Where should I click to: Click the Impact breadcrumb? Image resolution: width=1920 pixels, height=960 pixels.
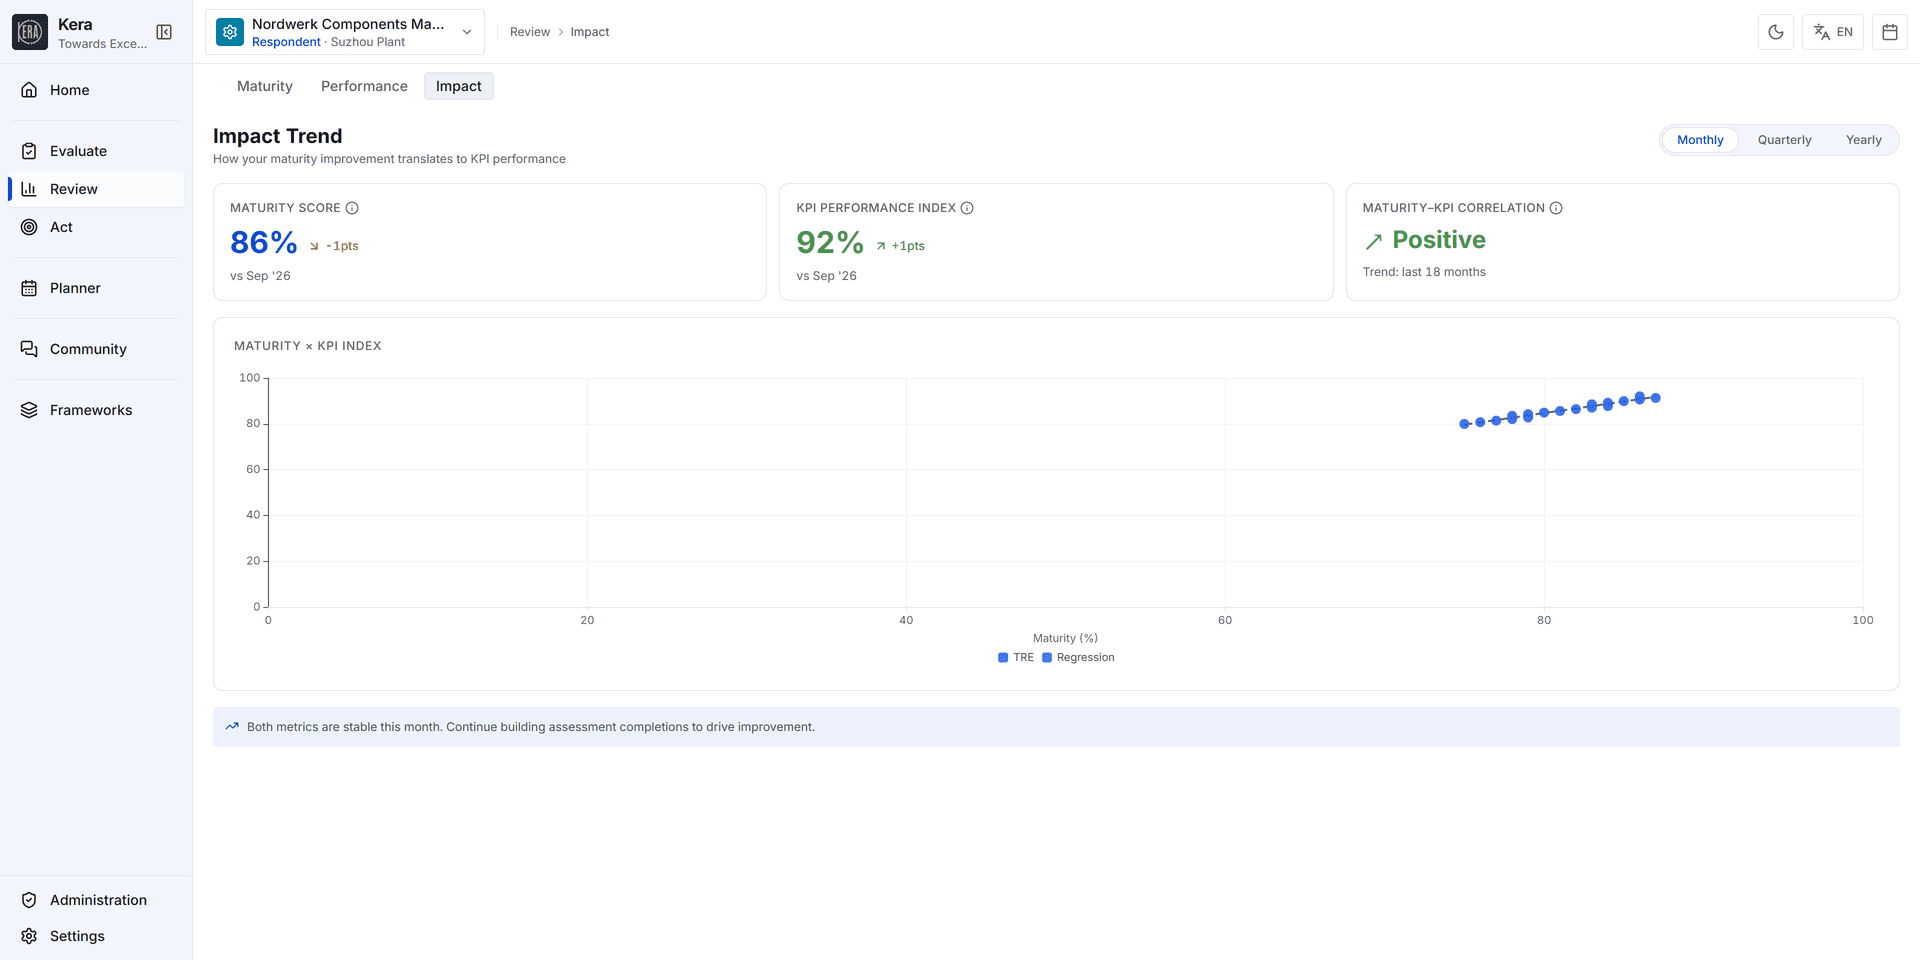click(590, 32)
